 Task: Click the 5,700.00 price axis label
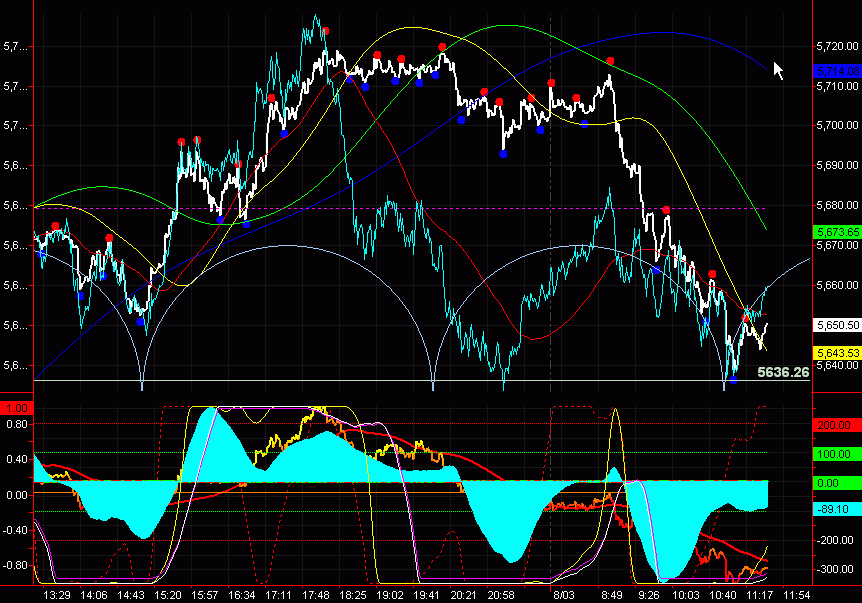tap(837, 125)
